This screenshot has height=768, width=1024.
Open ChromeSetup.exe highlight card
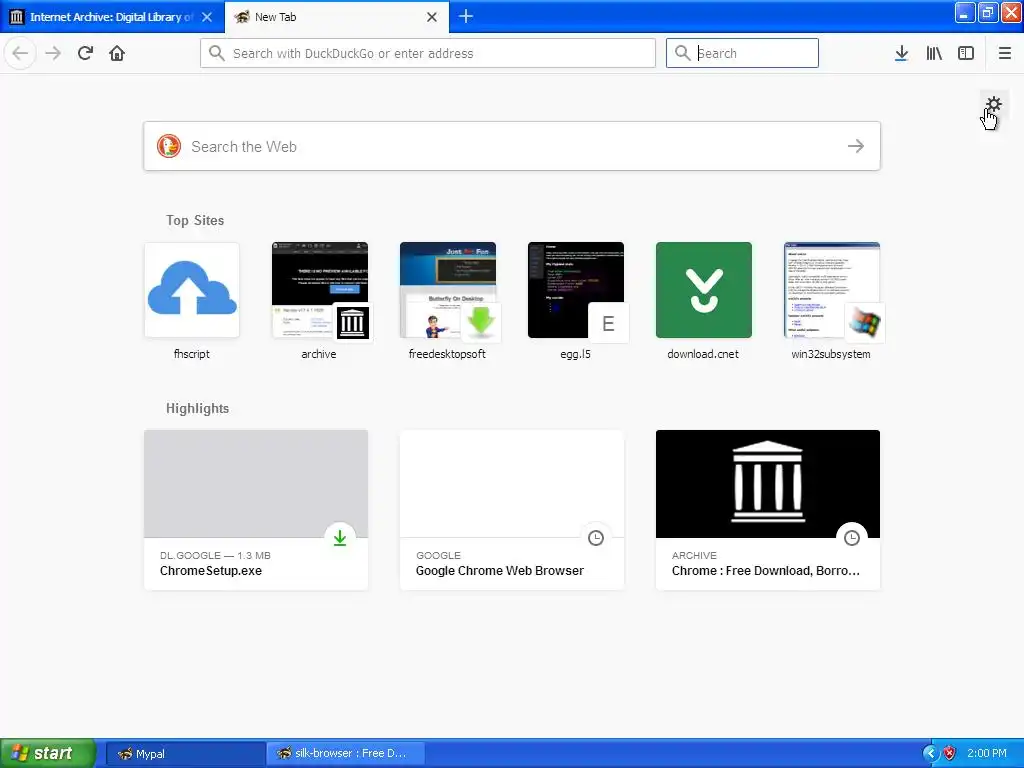[256, 509]
